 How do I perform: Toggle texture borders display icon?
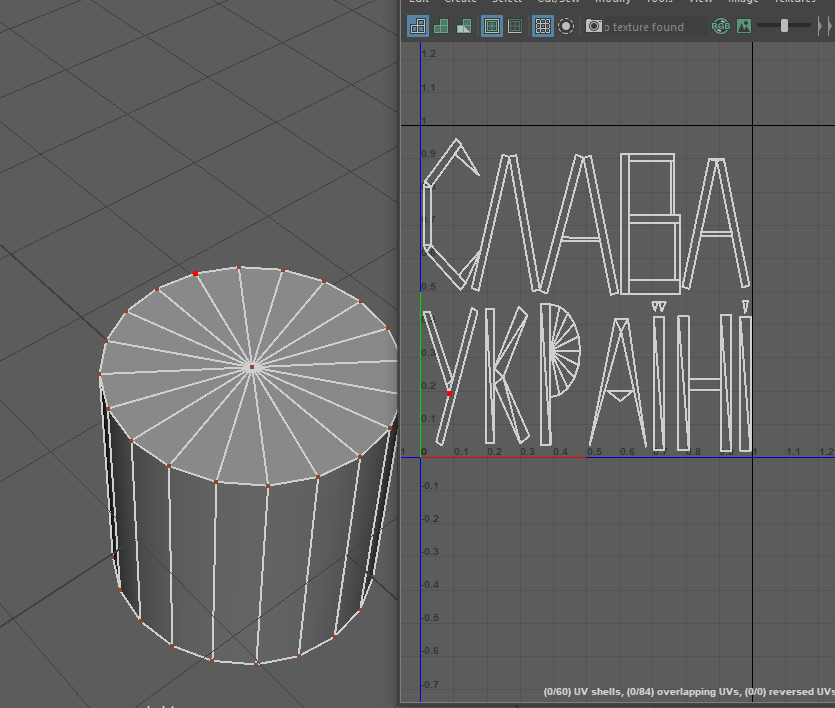[492, 26]
